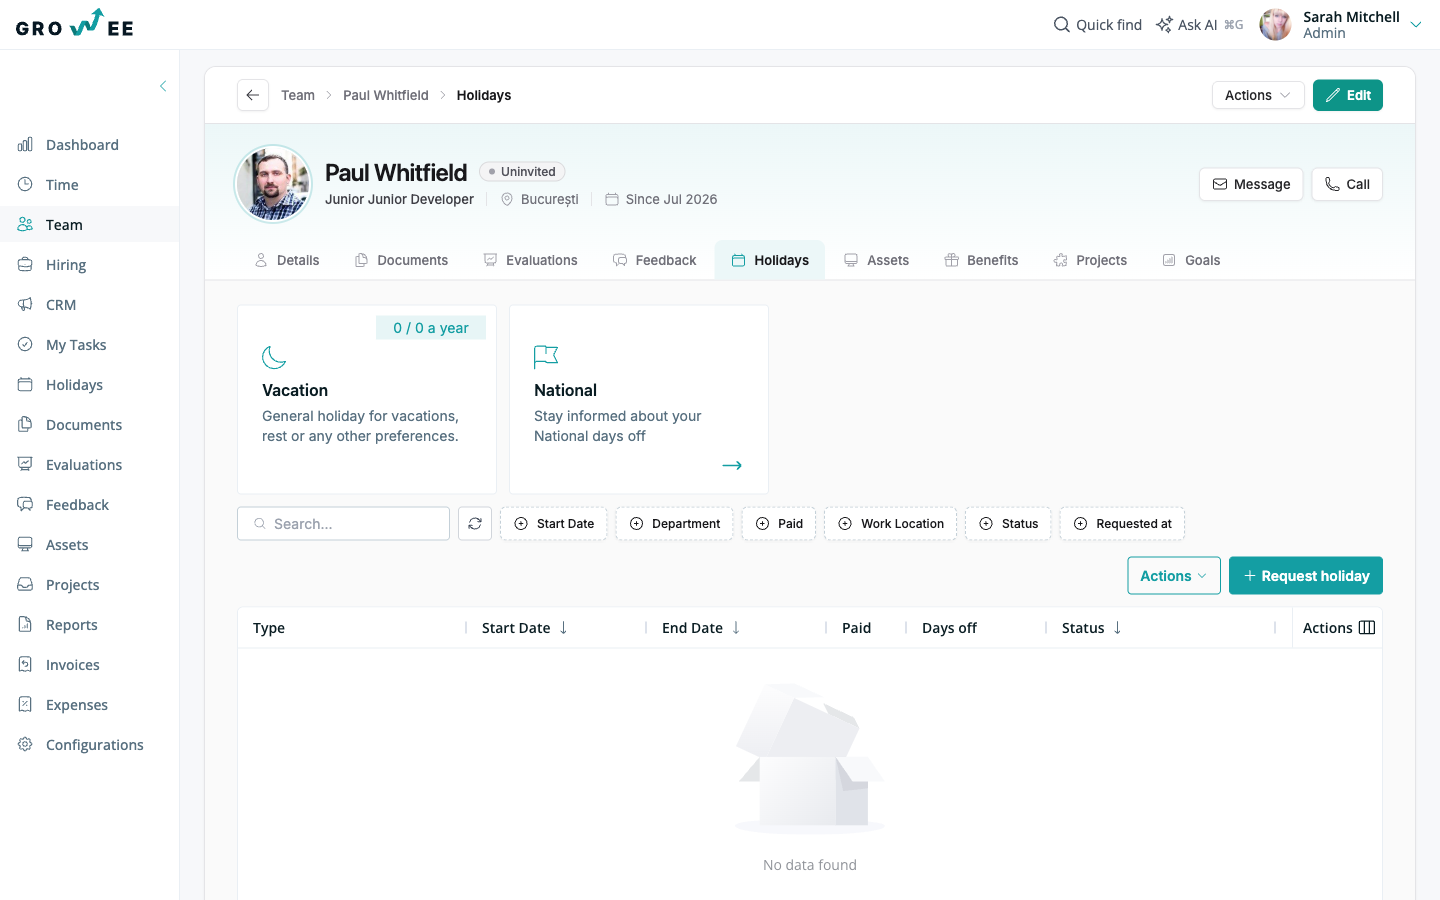Click the Vacation moon icon
The height and width of the screenshot is (900, 1440).
point(274,357)
